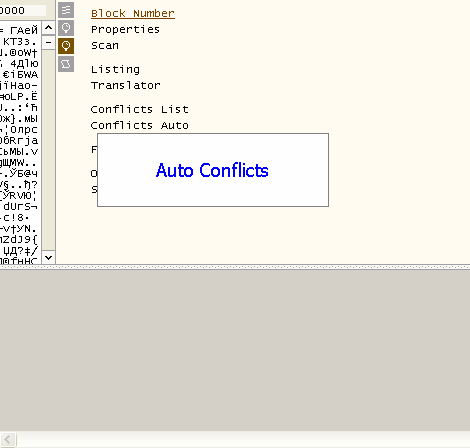Choose the Scan menu entry
Viewport: 470px width, 448px height.
pyautogui.click(x=105, y=46)
